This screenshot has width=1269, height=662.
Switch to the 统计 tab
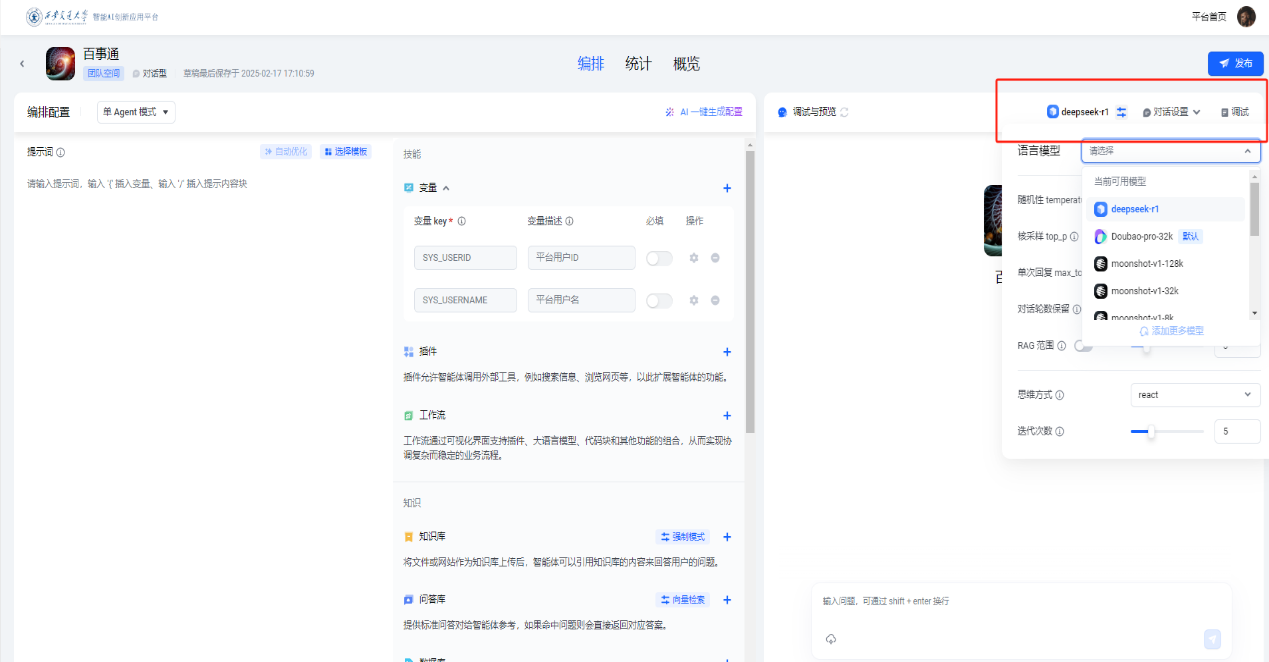point(638,64)
